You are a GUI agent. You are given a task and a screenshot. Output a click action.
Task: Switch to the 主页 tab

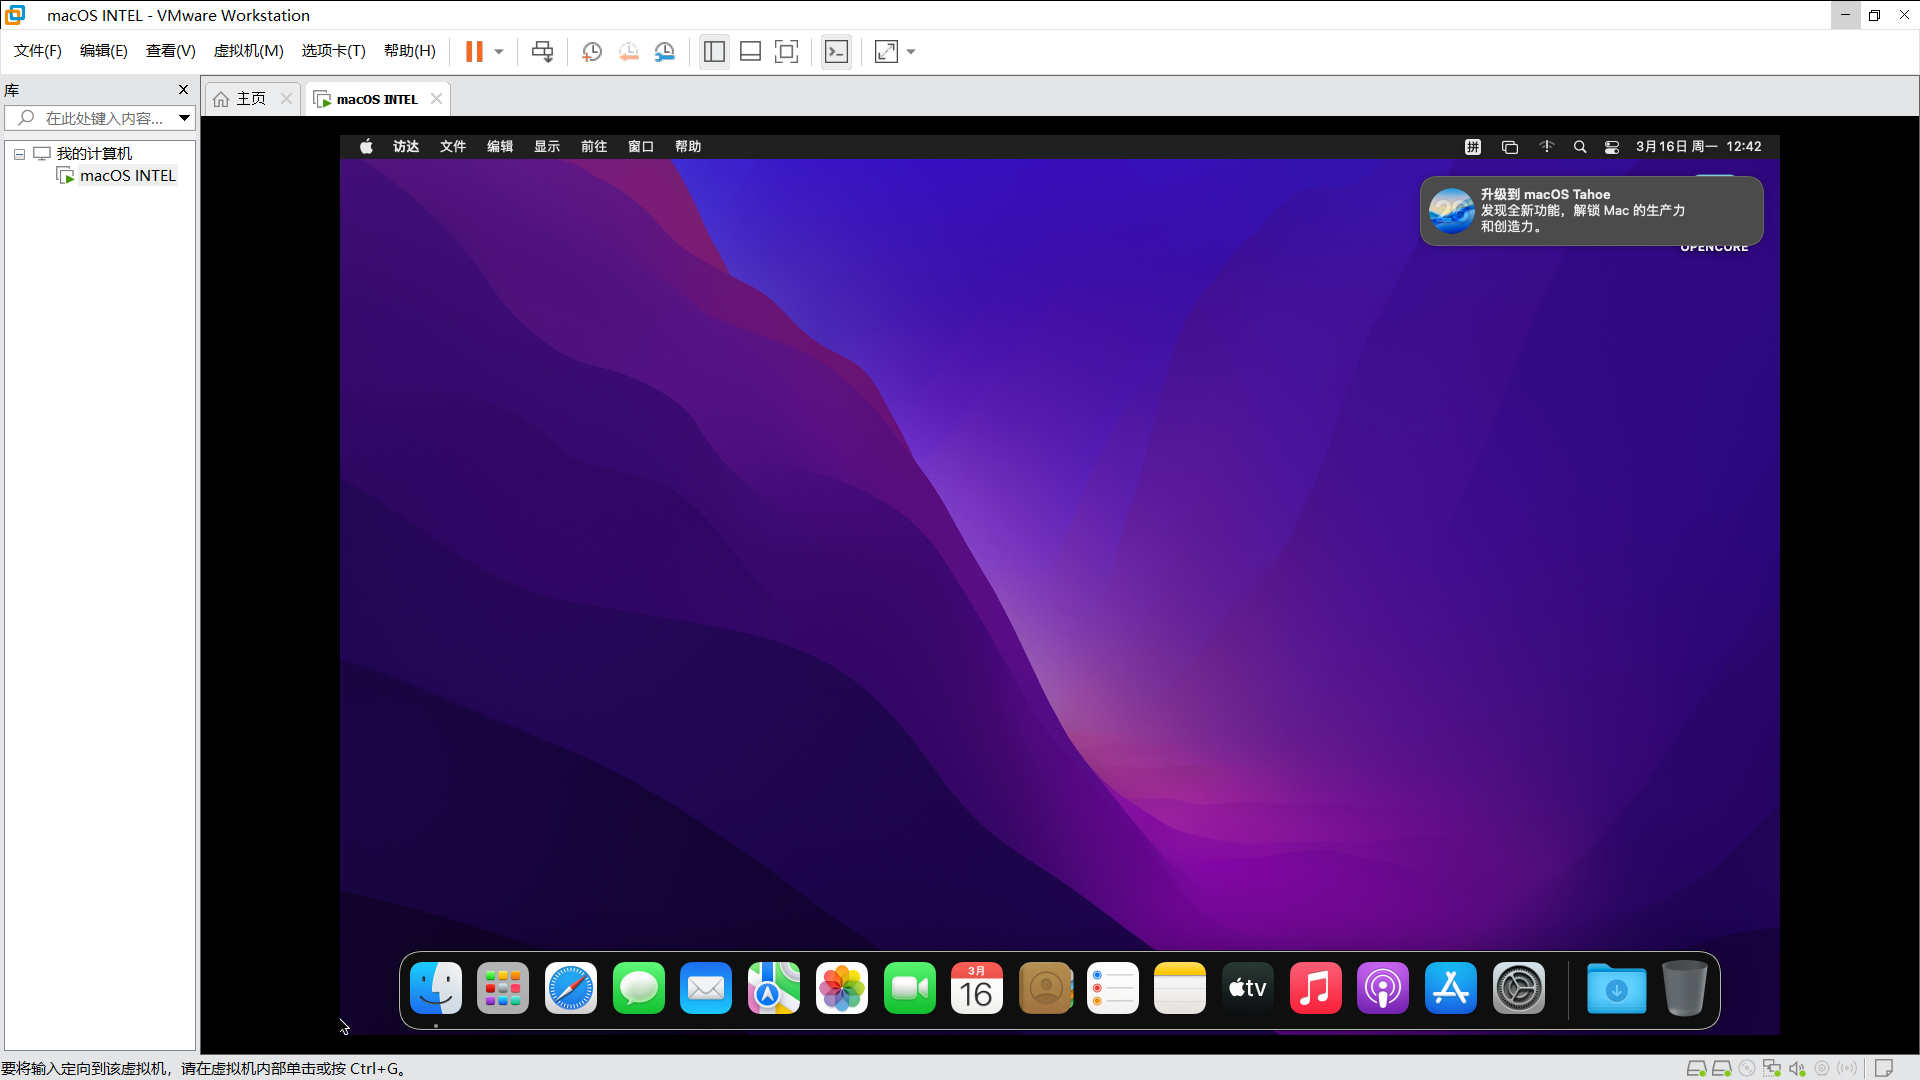coord(250,98)
